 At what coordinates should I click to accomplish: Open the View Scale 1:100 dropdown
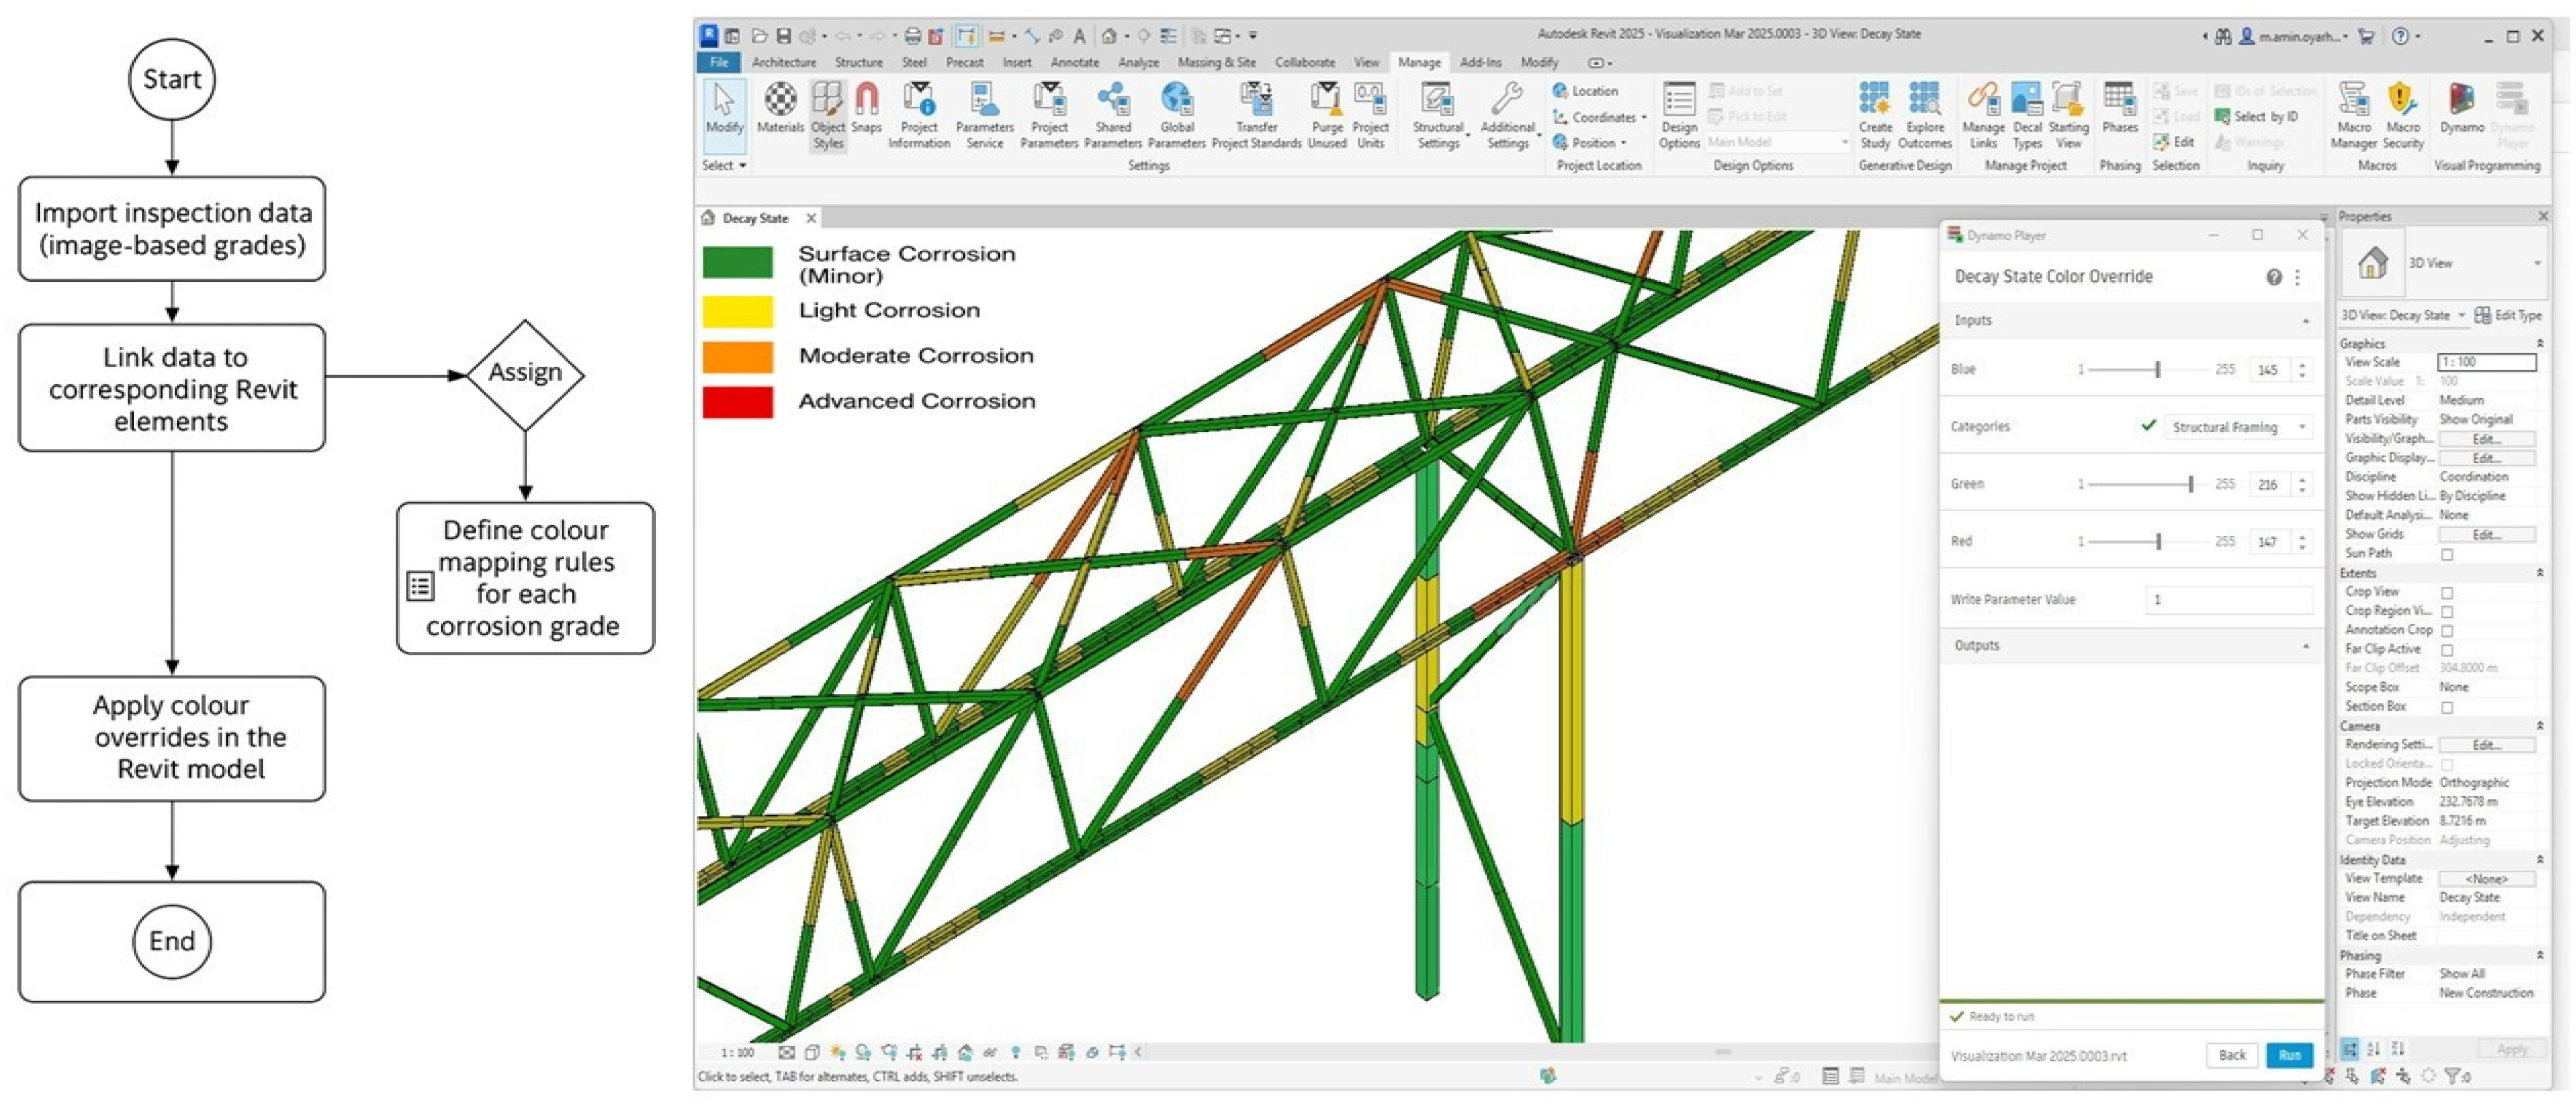coord(2486,362)
